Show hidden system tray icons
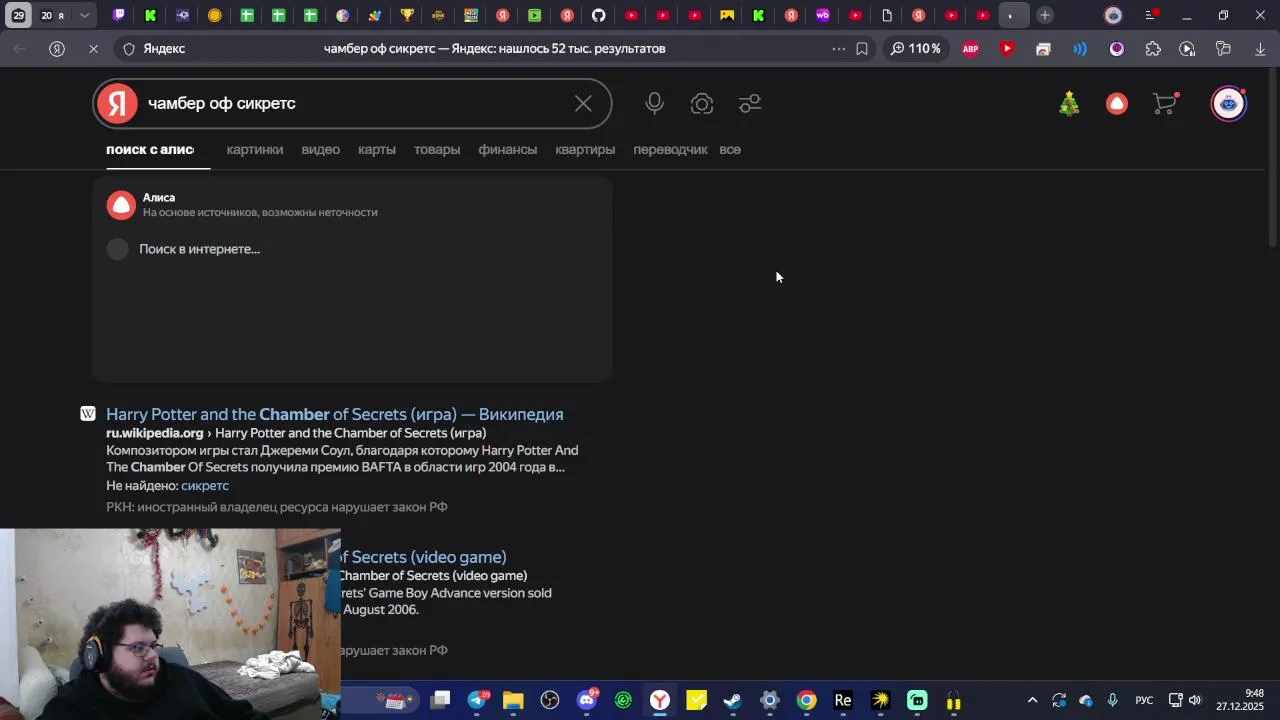Image resolution: width=1280 pixels, height=720 pixels. point(1032,700)
